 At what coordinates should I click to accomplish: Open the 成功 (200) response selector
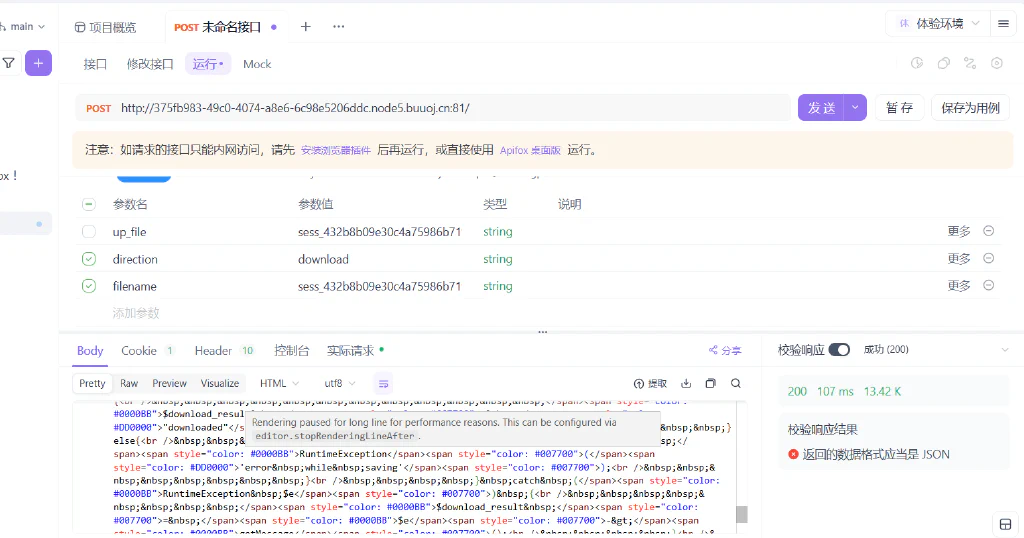(x=886, y=350)
